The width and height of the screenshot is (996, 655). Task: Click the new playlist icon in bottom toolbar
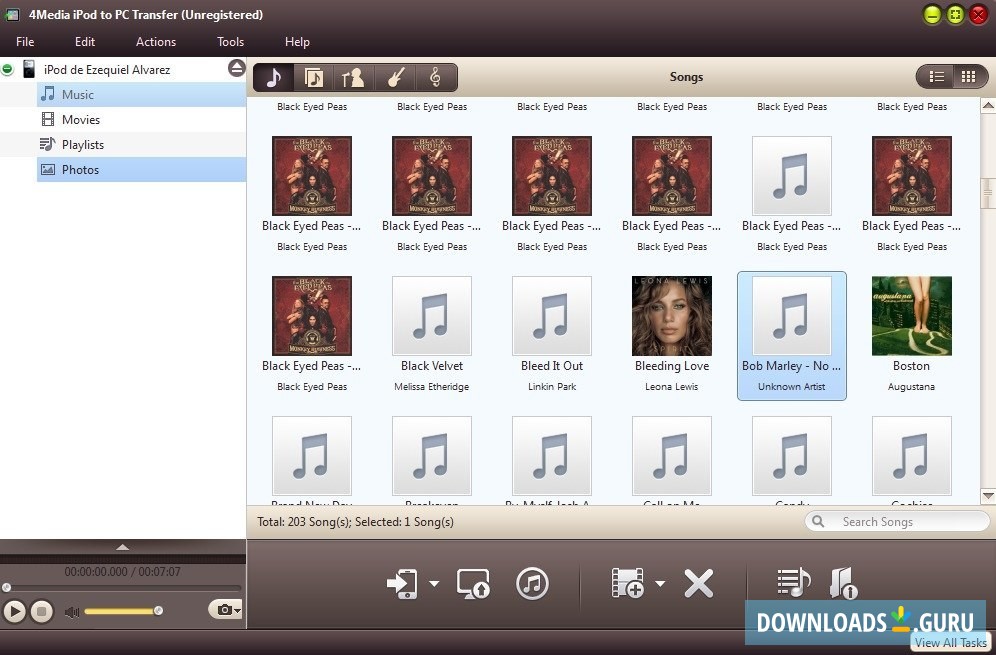(793, 583)
